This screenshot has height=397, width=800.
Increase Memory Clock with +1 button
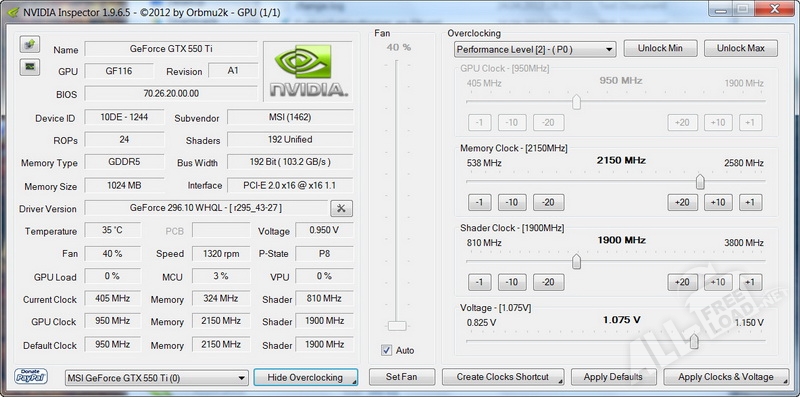pos(751,203)
